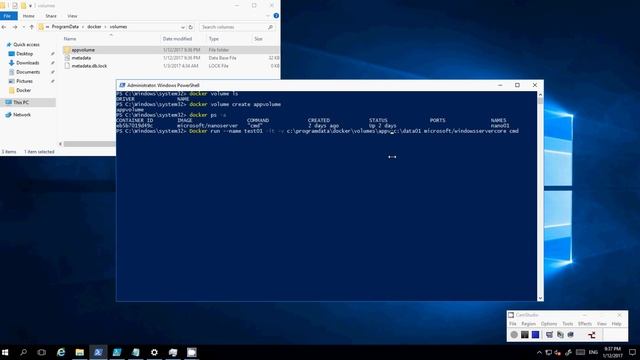Select the metadata database file
Image resolution: width=640 pixels, height=360 pixels.
click(x=81, y=58)
